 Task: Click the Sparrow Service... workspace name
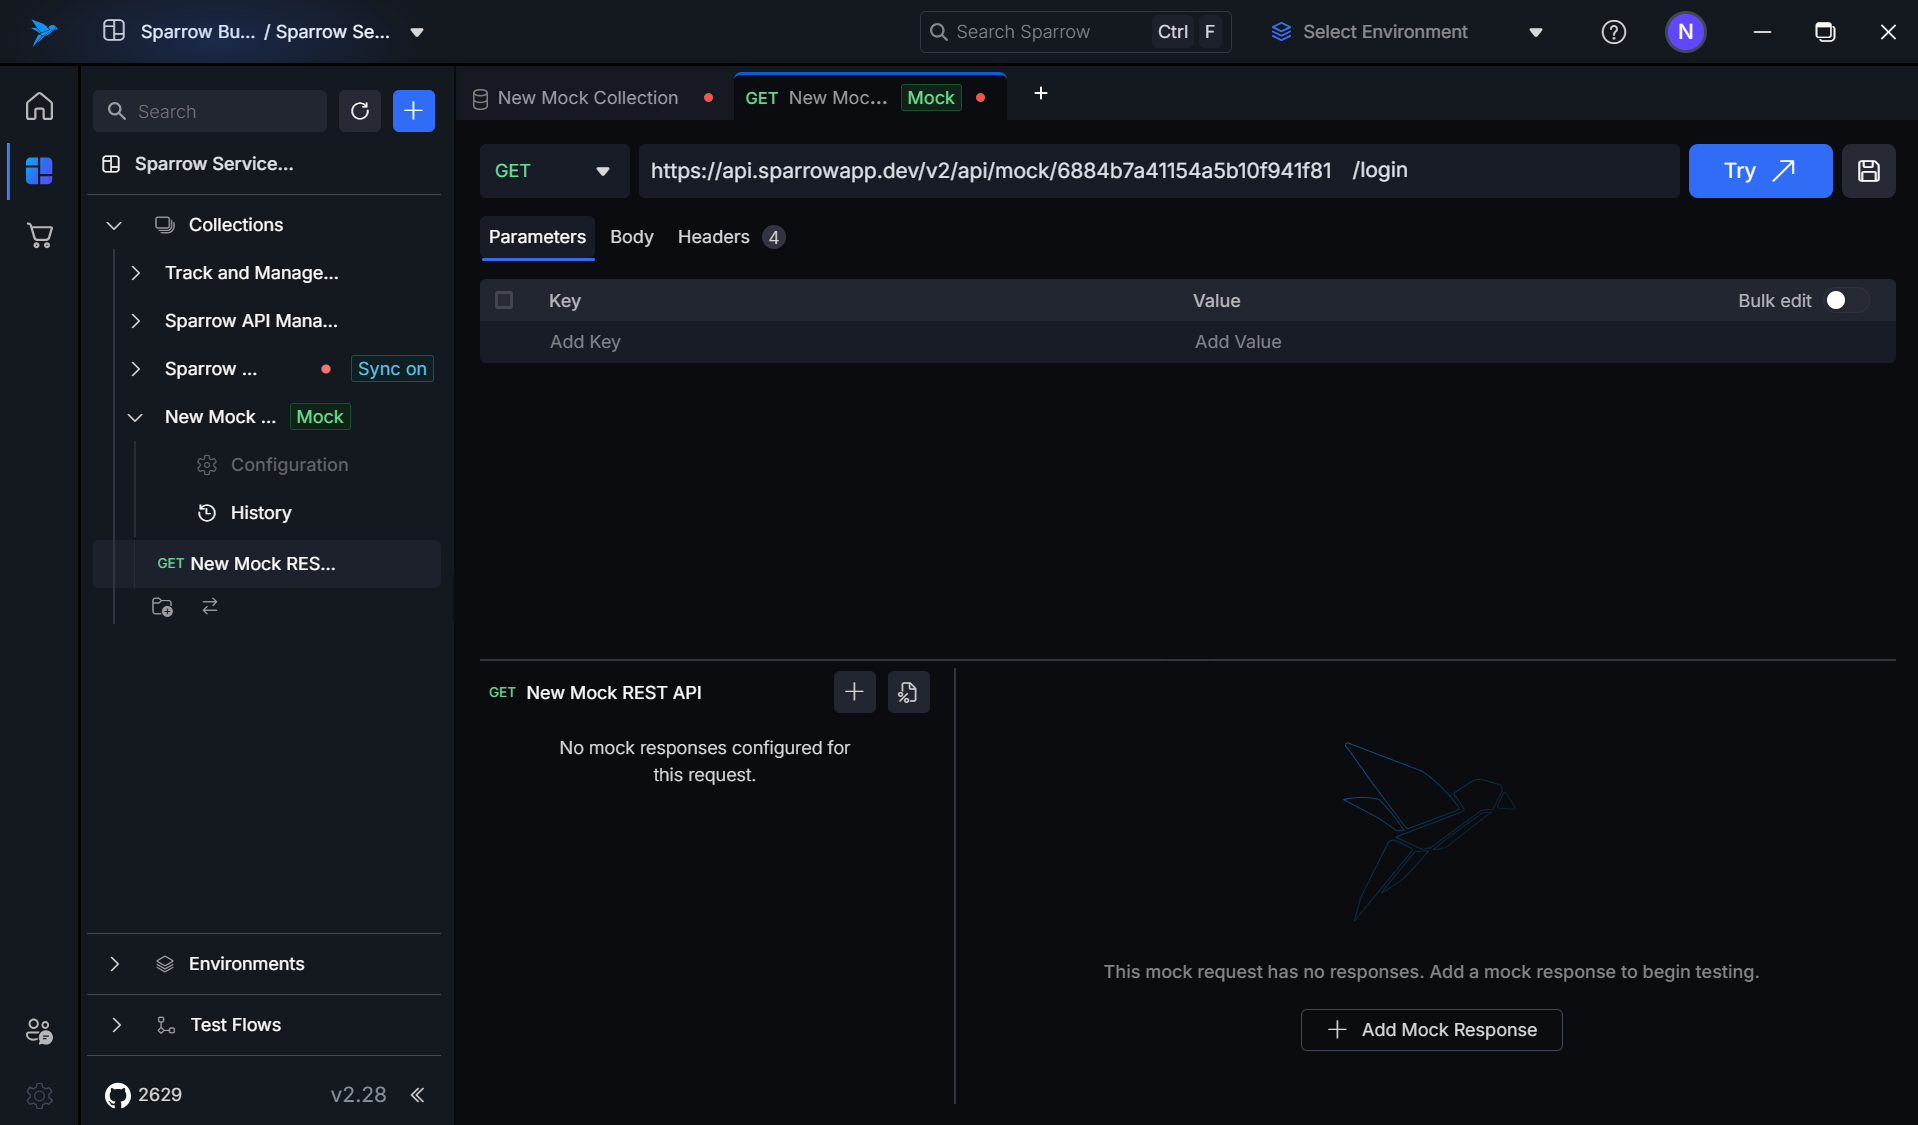(214, 164)
